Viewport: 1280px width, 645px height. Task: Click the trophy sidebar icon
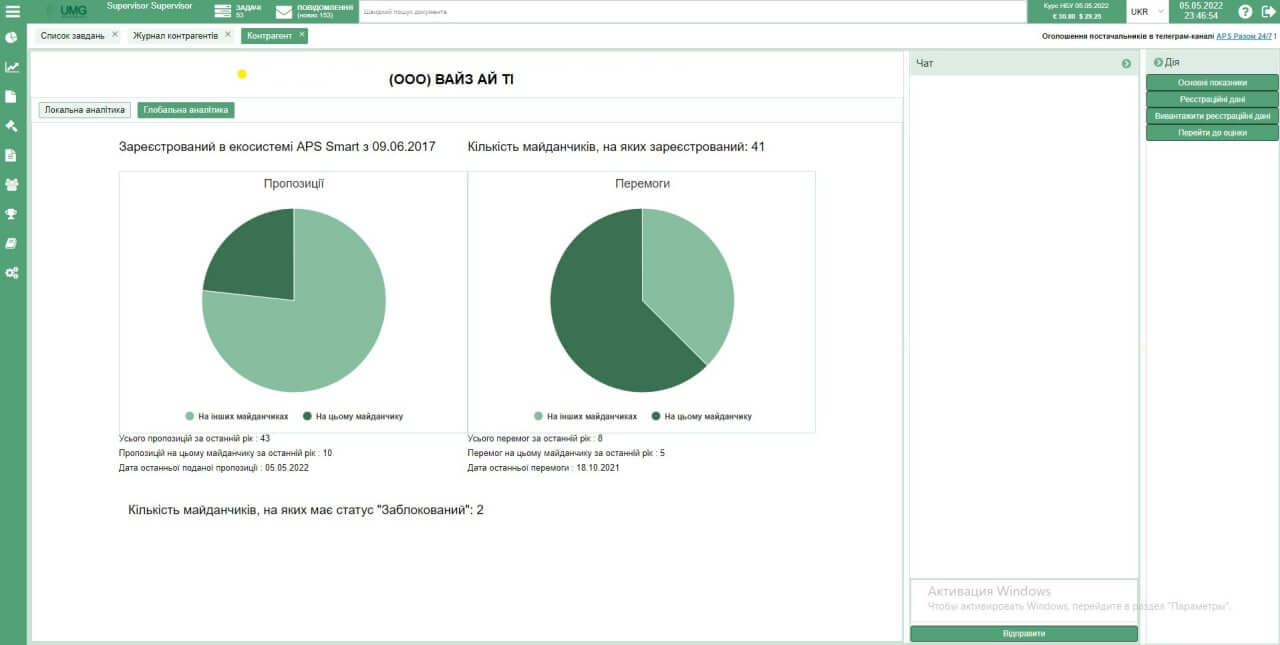[x=12, y=213]
